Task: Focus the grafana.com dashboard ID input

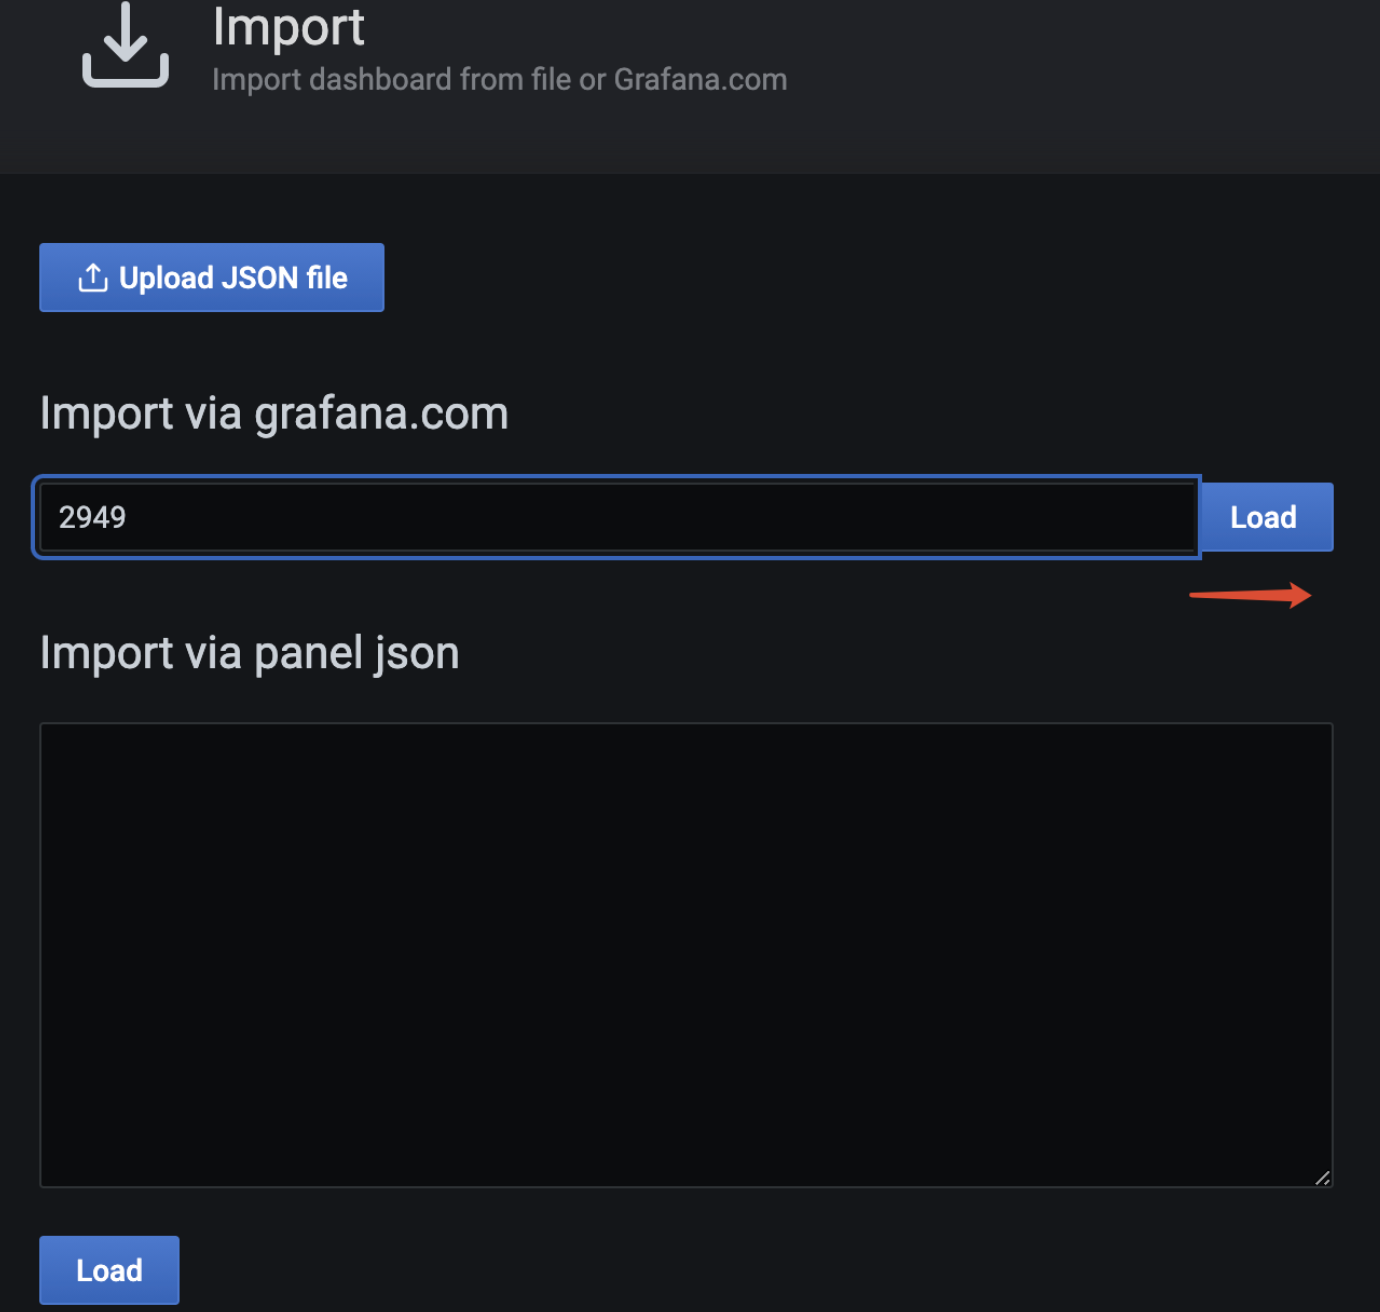Action: click(x=616, y=517)
